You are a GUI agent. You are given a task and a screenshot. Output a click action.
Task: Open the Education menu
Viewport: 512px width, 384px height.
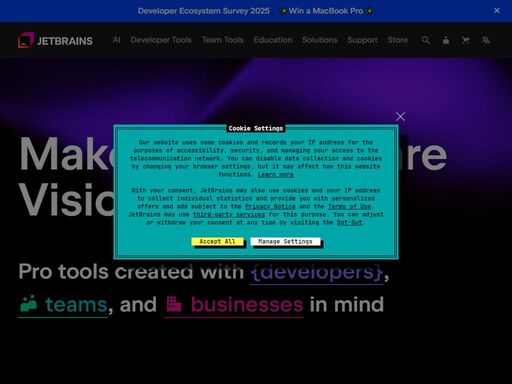tap(273, 40)
